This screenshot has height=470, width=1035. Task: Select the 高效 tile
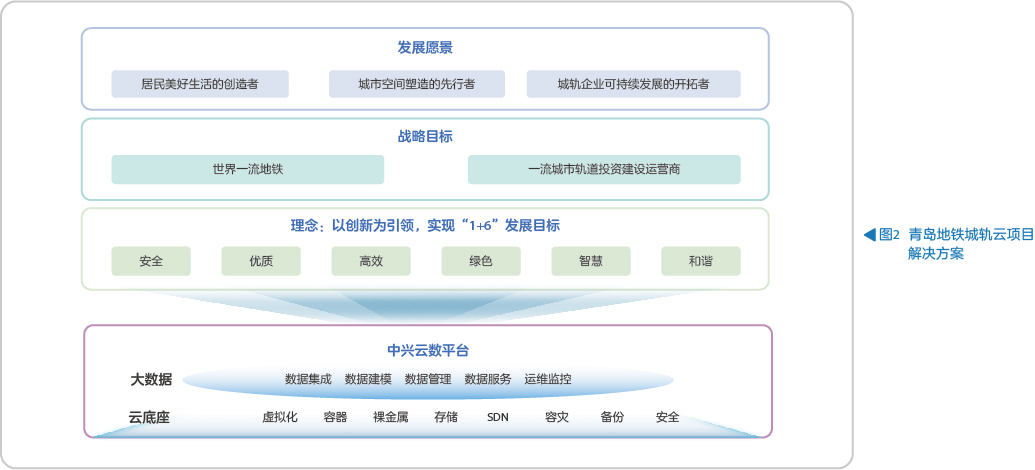371,261
